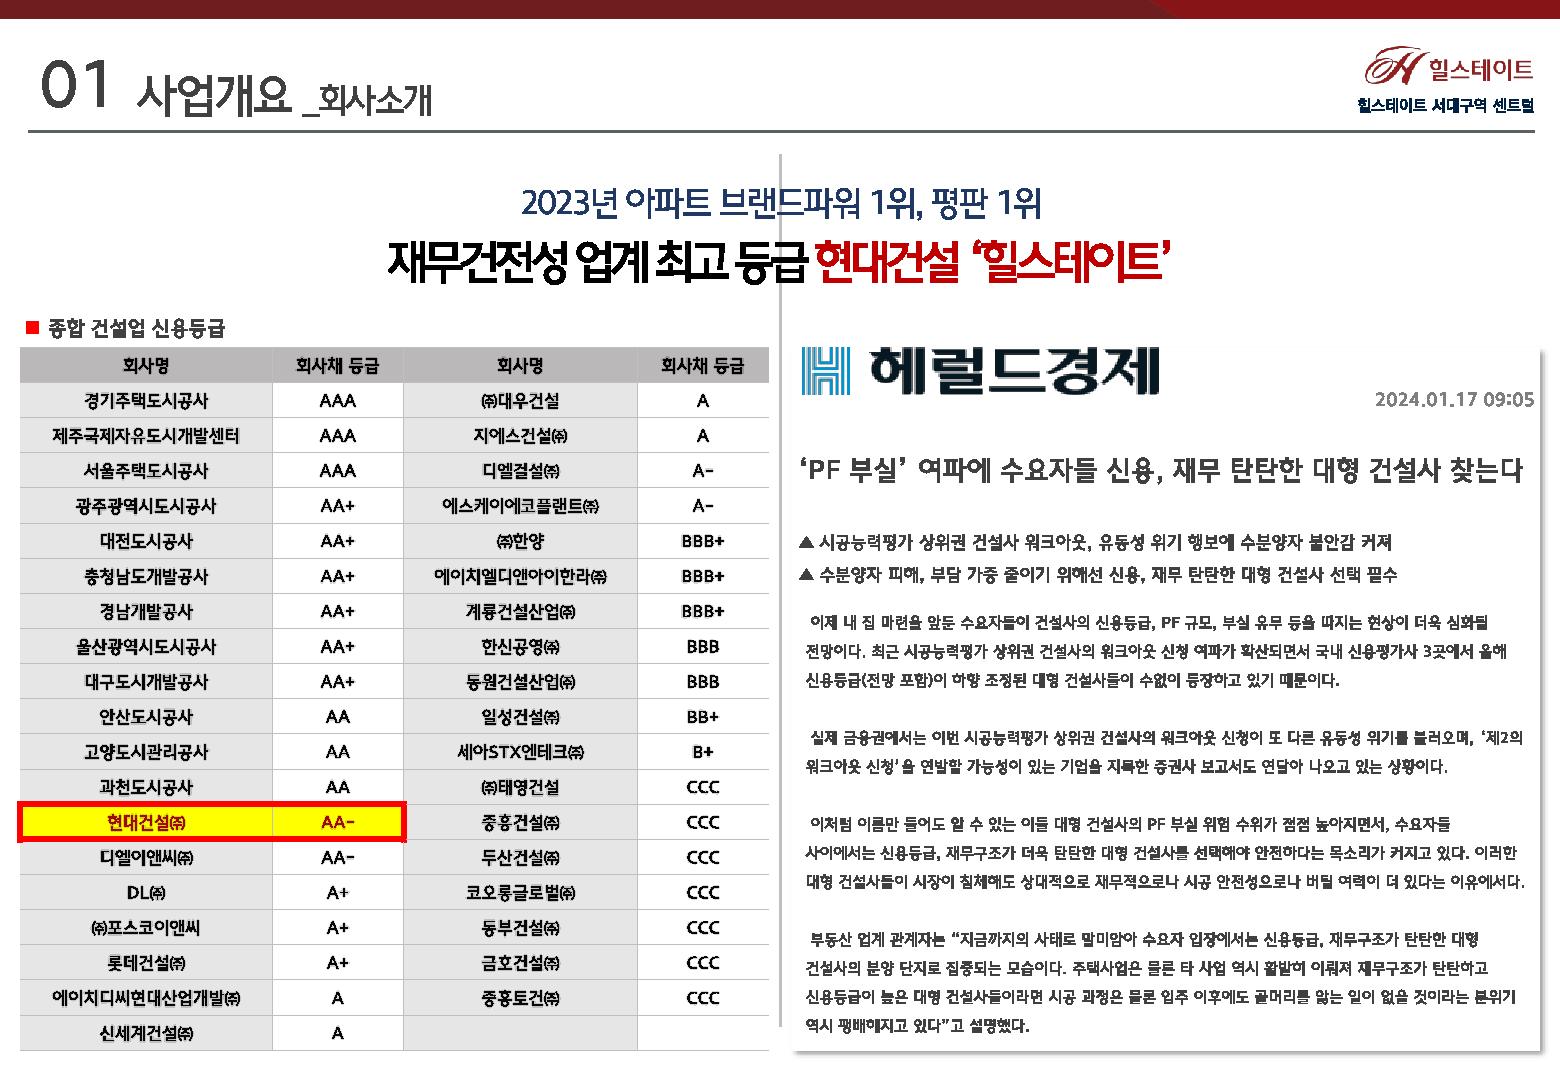Select the highlighted 현대건설㈜ cell
The image size is (1560, 1080).
pyautogui.click(x=146, y=822)
